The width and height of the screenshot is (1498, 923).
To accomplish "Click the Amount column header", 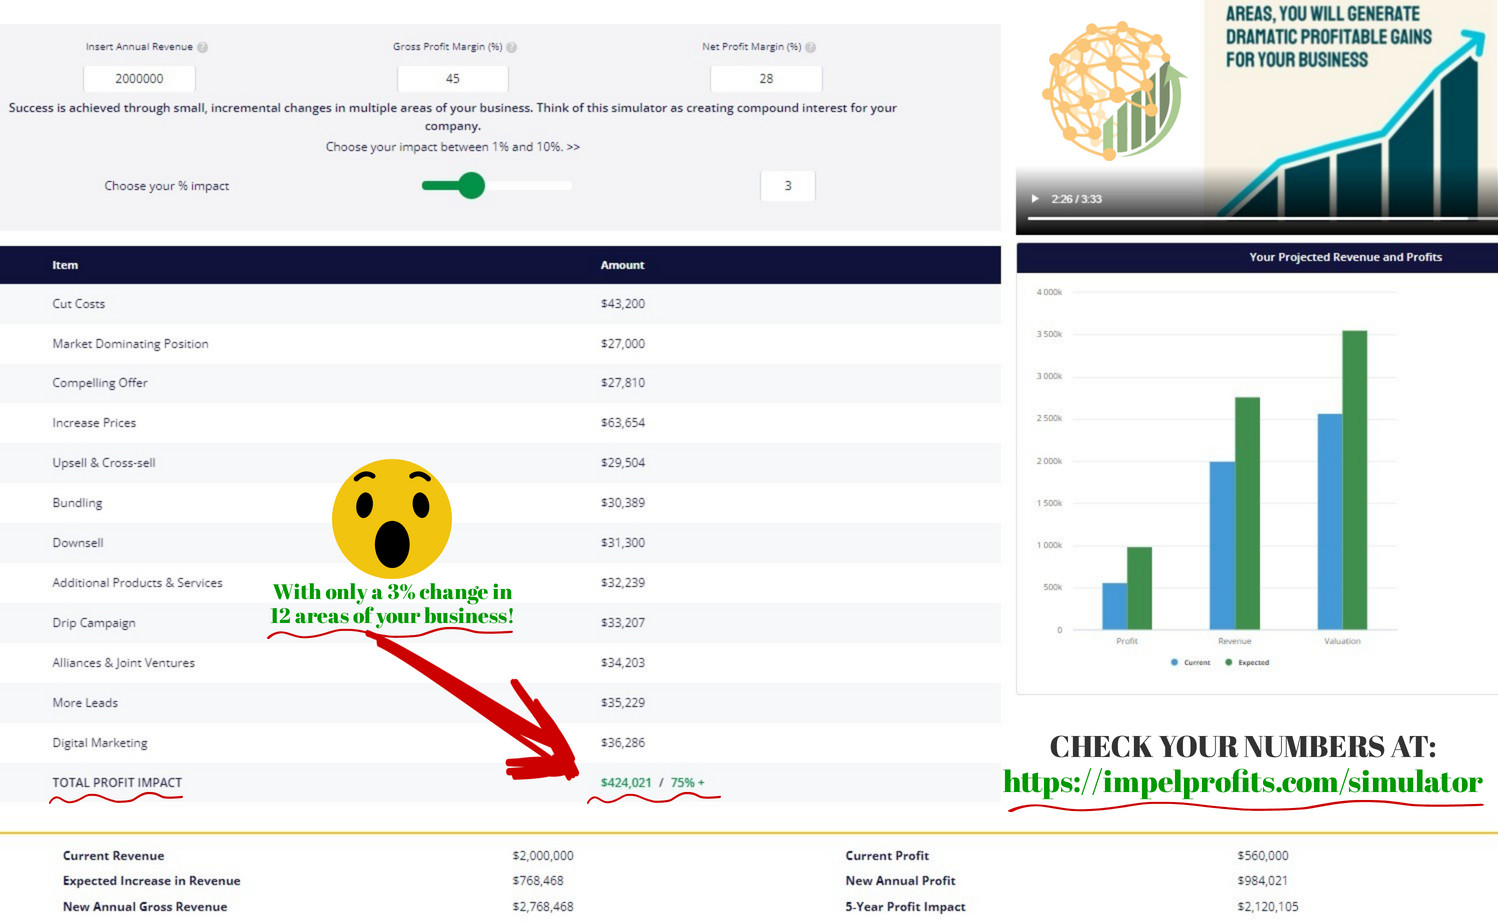I will (622, 265).
